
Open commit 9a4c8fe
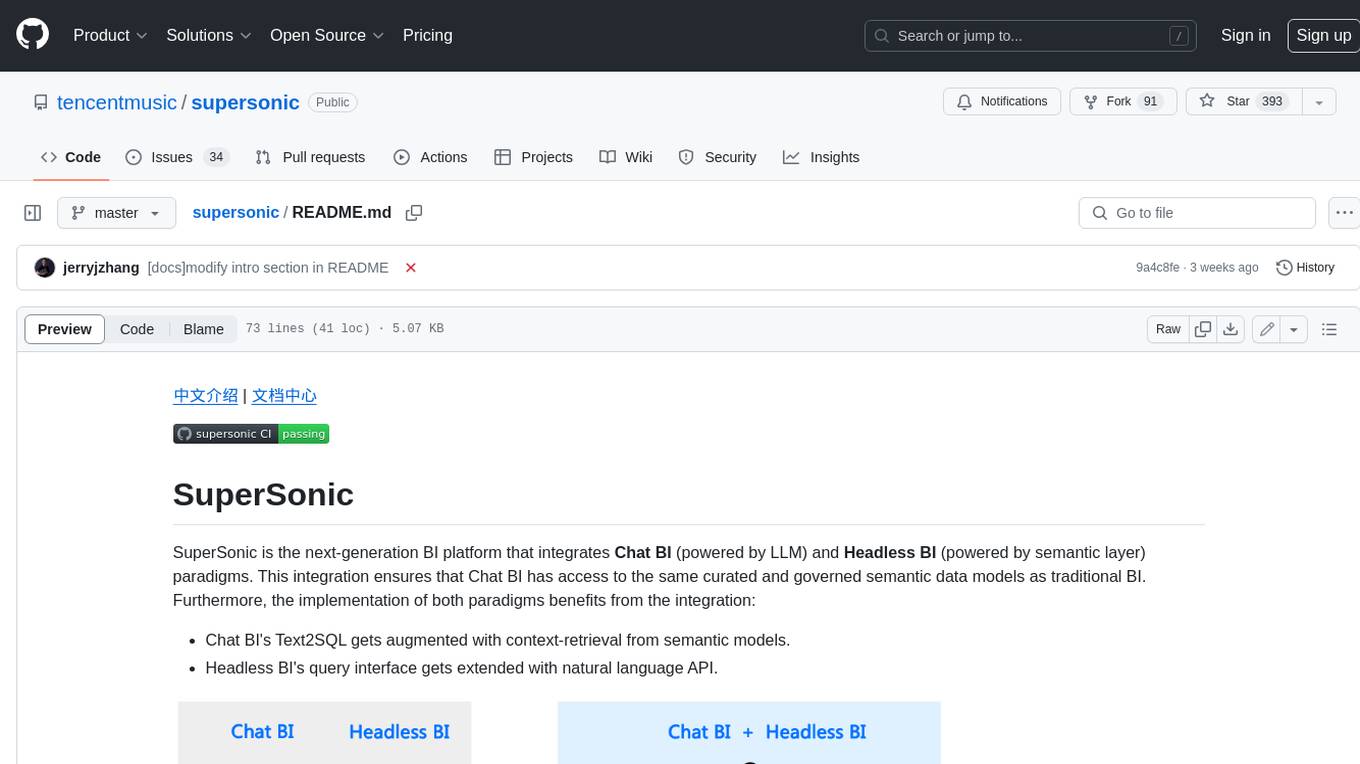[x=1157, y=267]
